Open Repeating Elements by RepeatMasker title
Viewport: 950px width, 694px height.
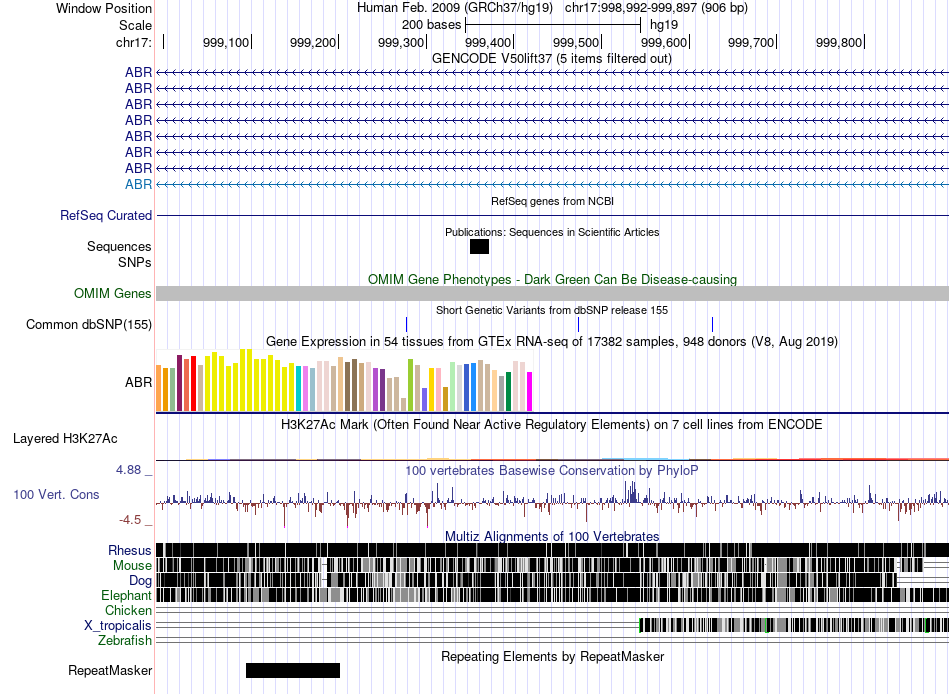coord(552,656)
